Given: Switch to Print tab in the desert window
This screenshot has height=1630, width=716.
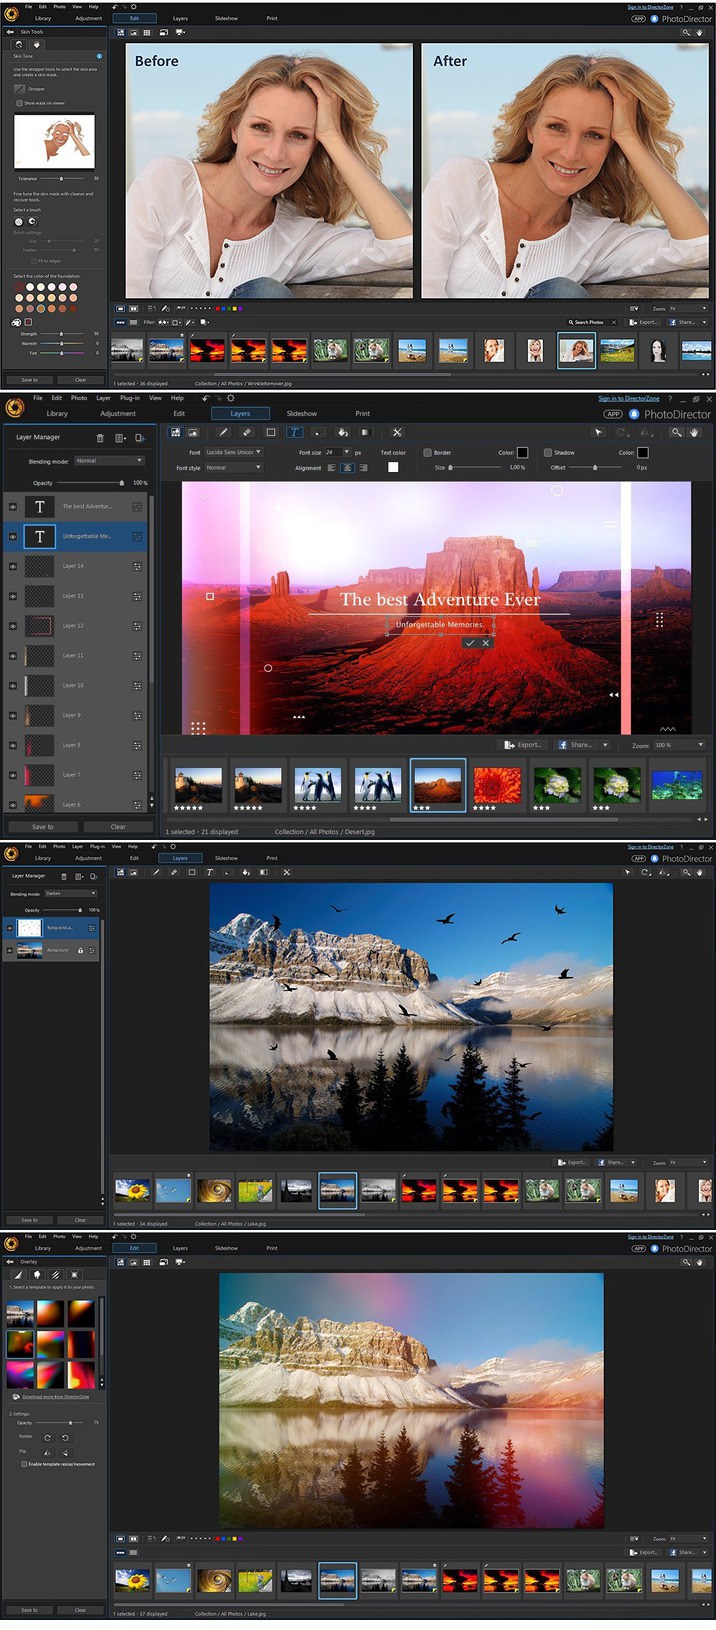Looking at the screenshot, I should point(363,413).
